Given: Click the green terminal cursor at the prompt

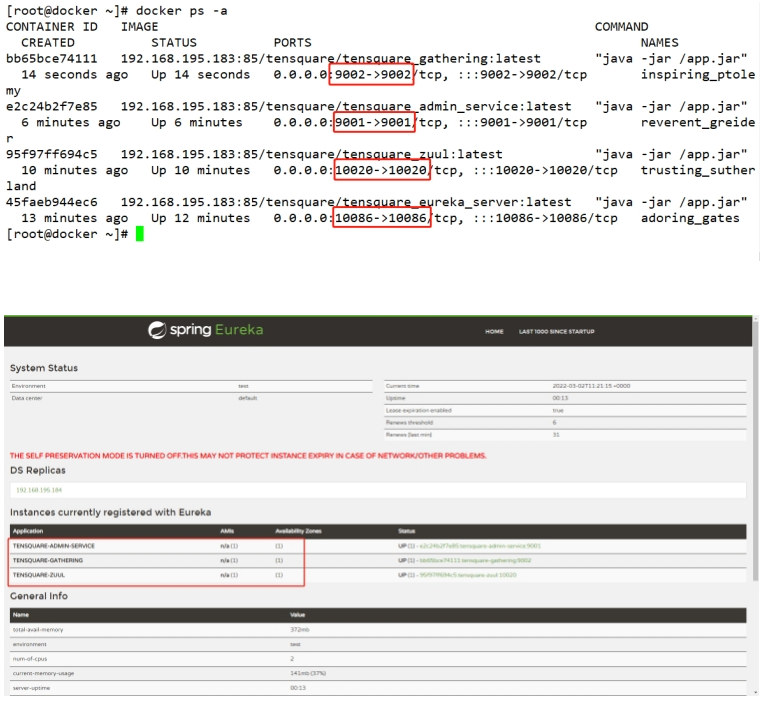Looking at the screenshot, I should (x=140, y=234).
